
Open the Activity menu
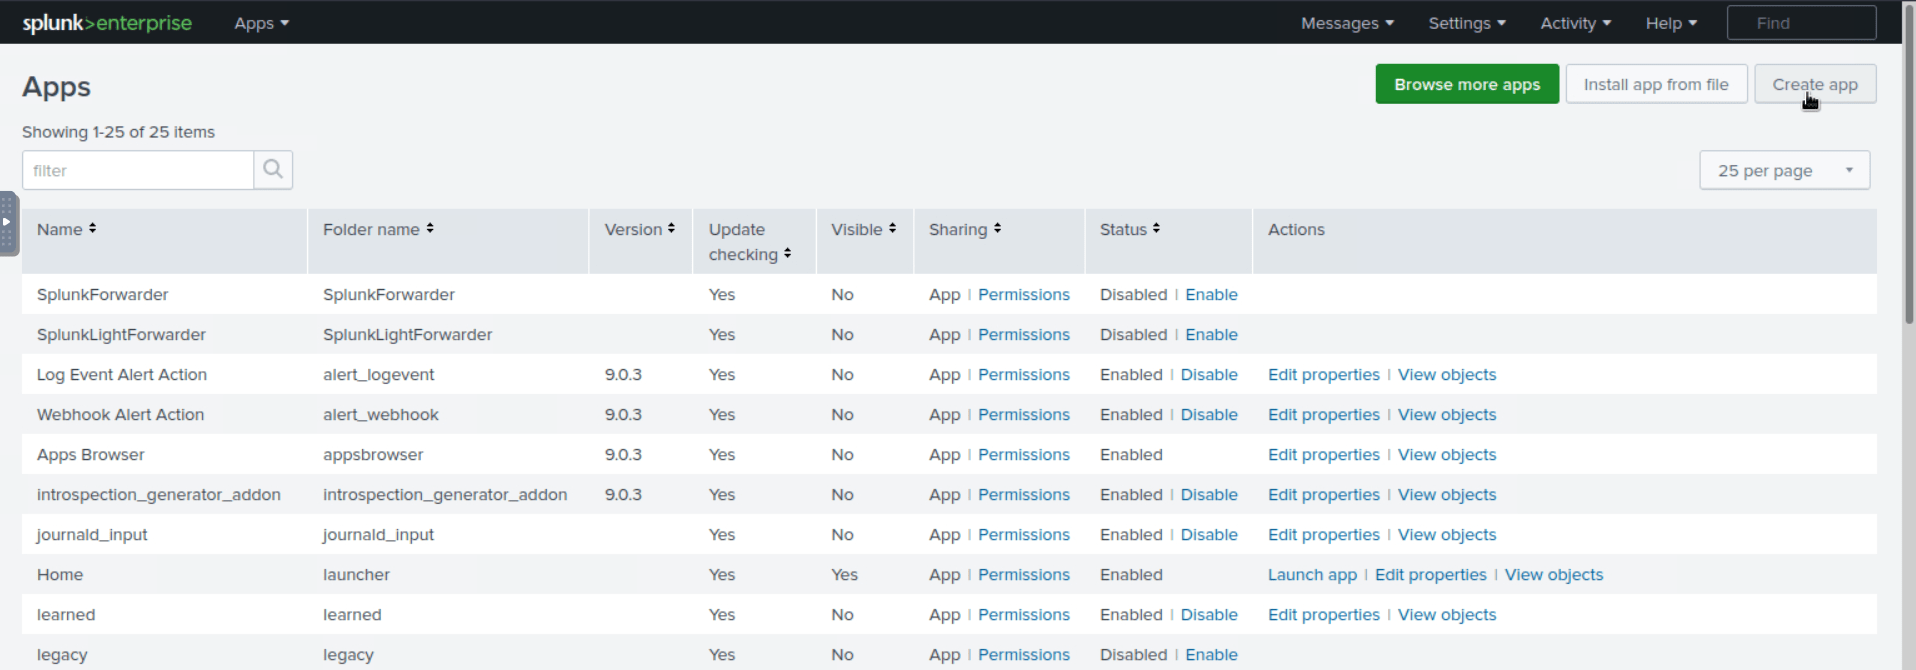(1576, 23)
